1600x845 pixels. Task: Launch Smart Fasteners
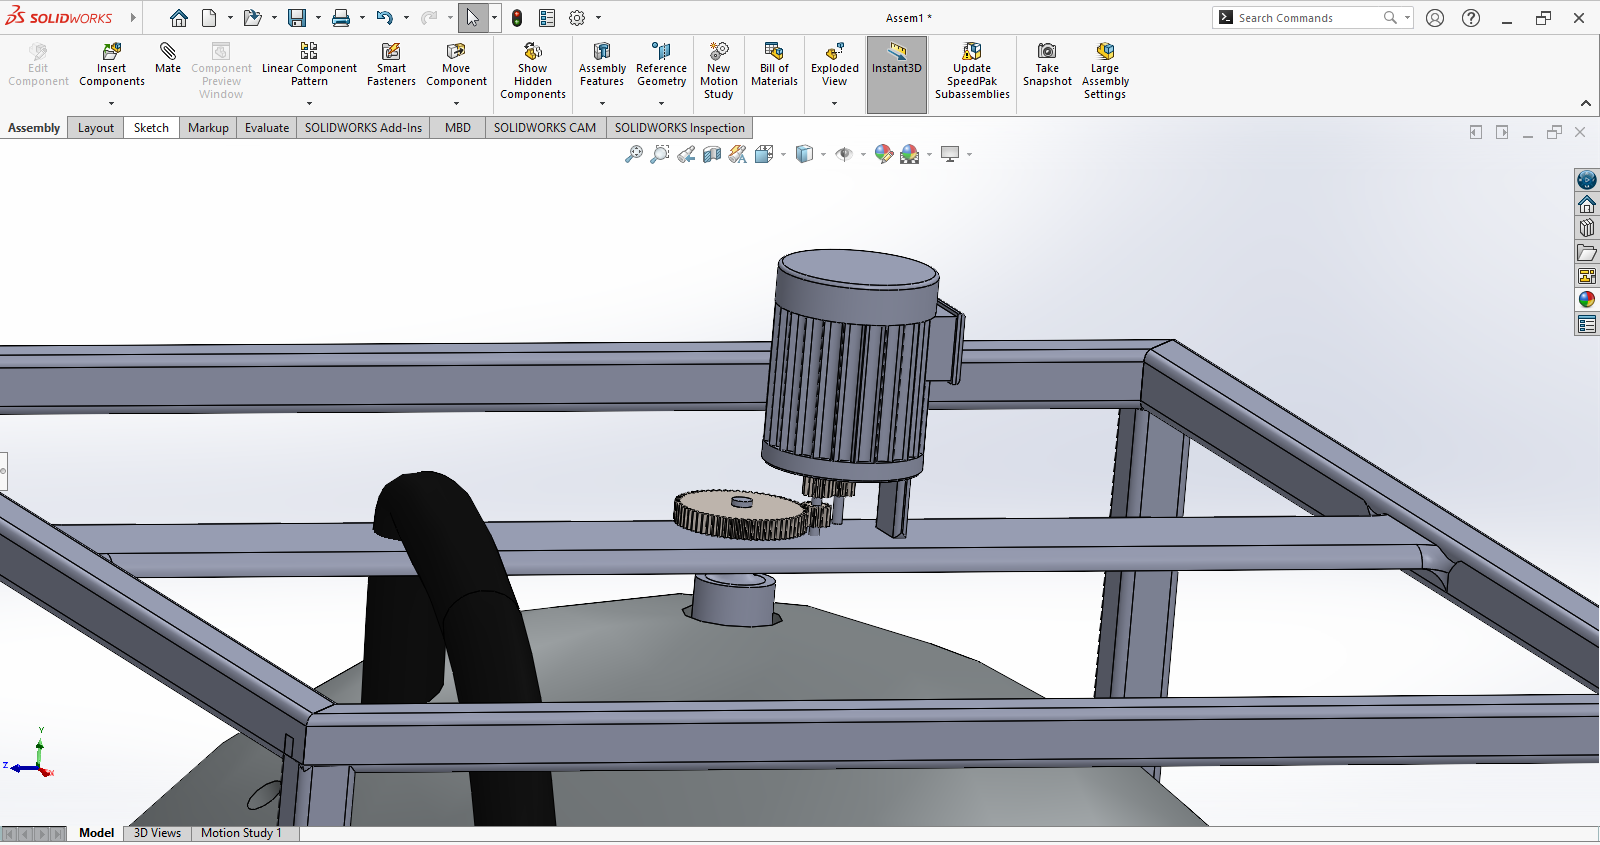tap(391, 65)
